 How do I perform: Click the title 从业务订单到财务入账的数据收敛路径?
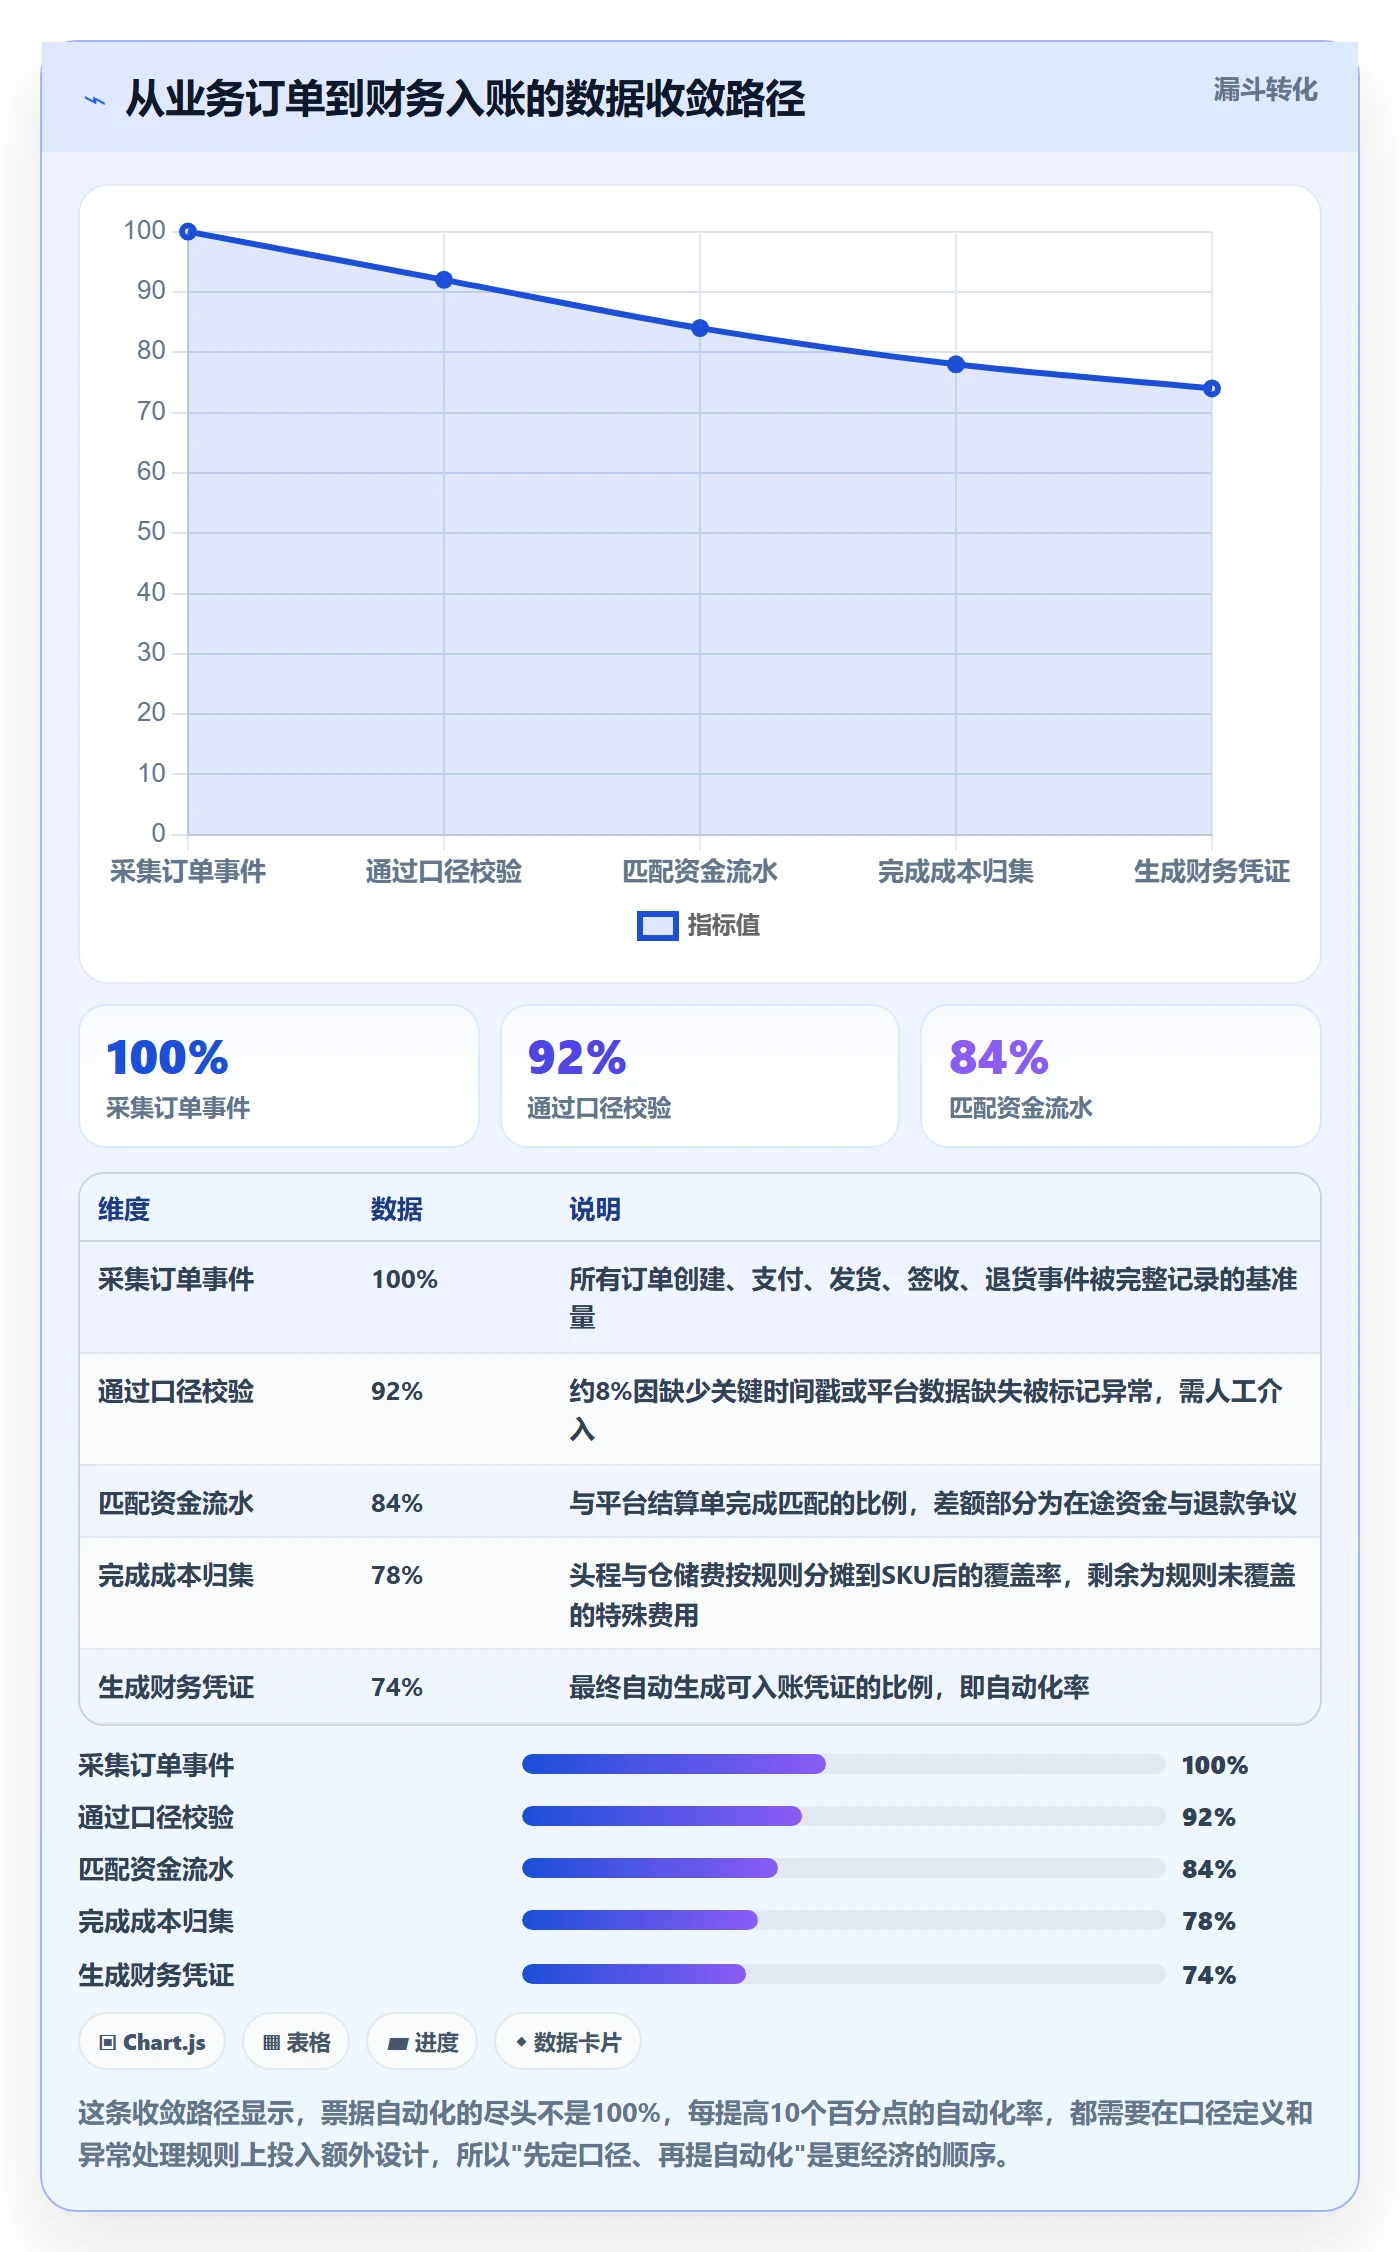465,99
